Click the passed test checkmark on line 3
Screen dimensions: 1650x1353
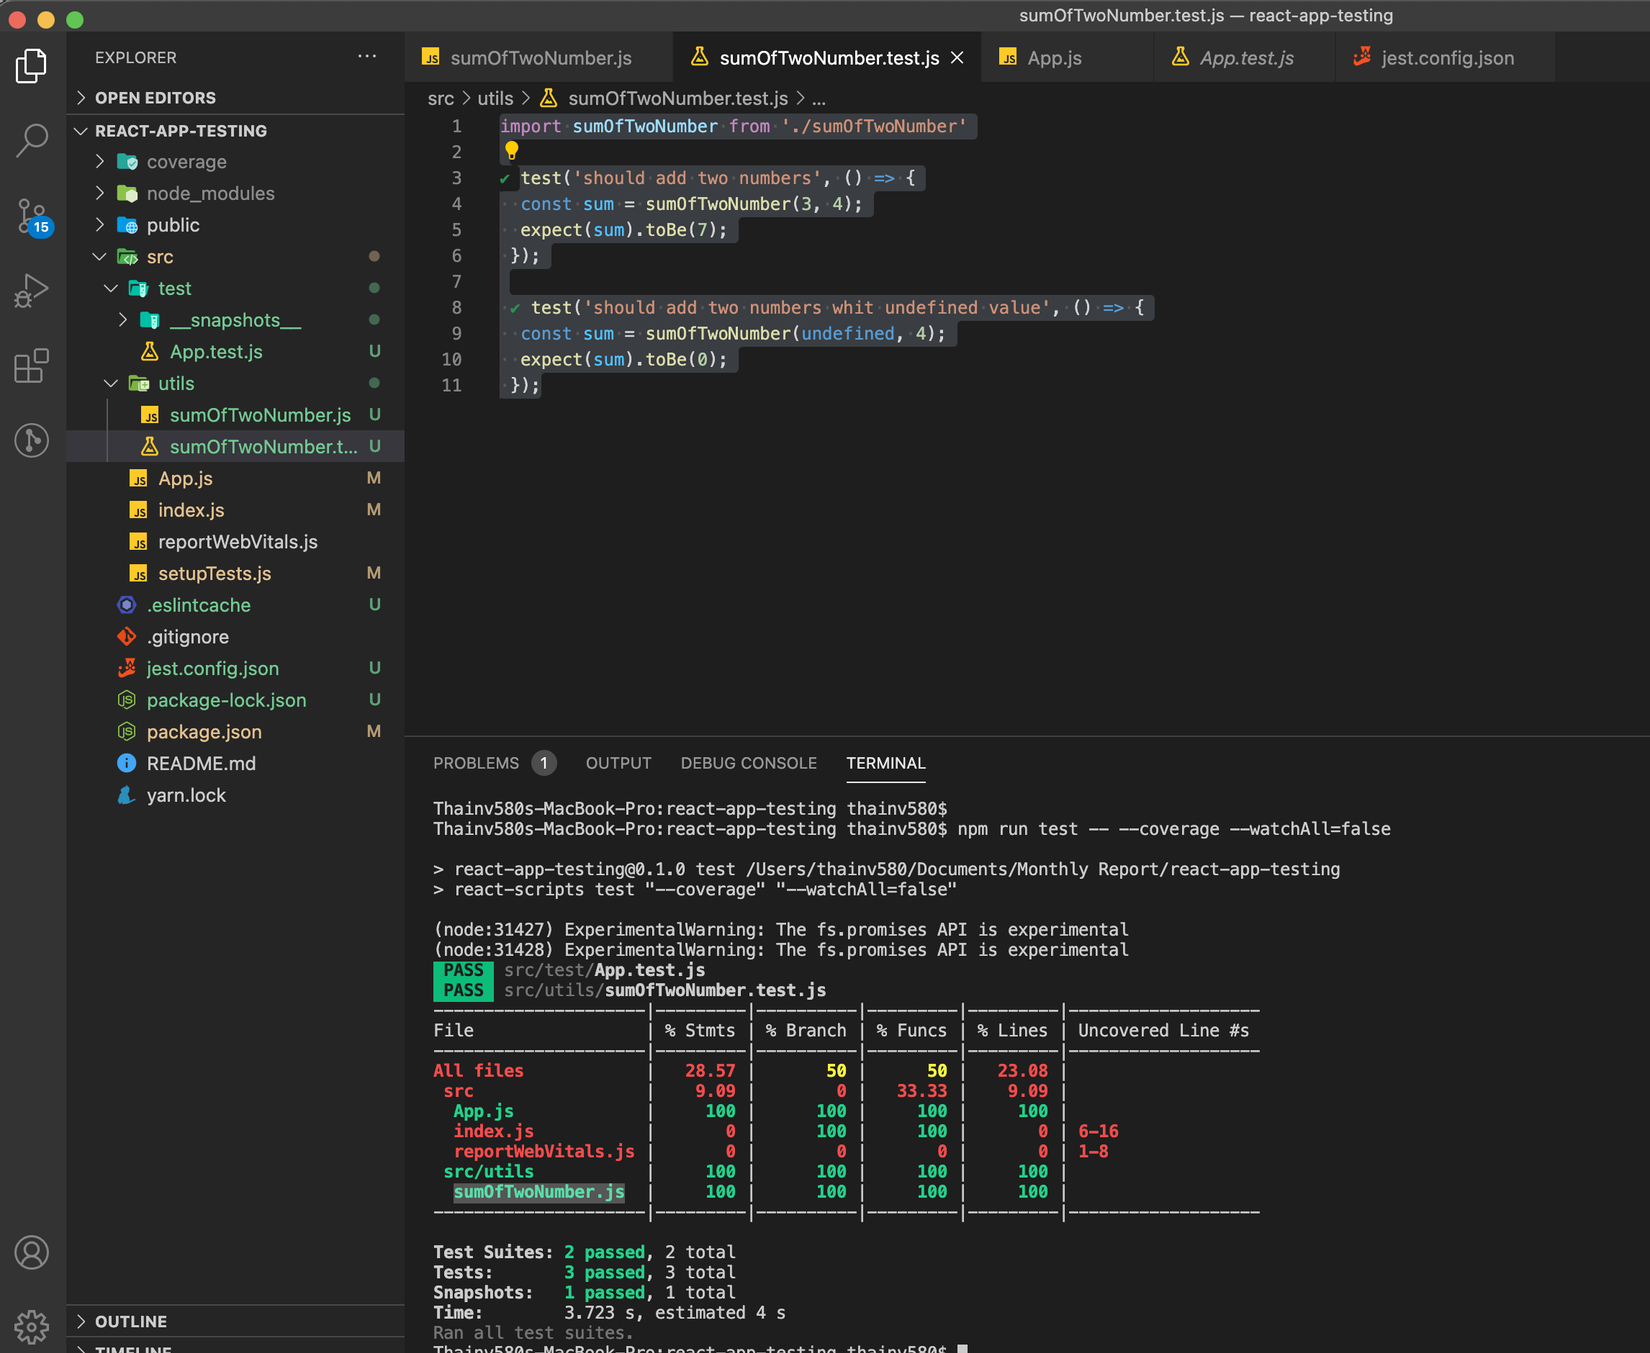pos(505,179)
